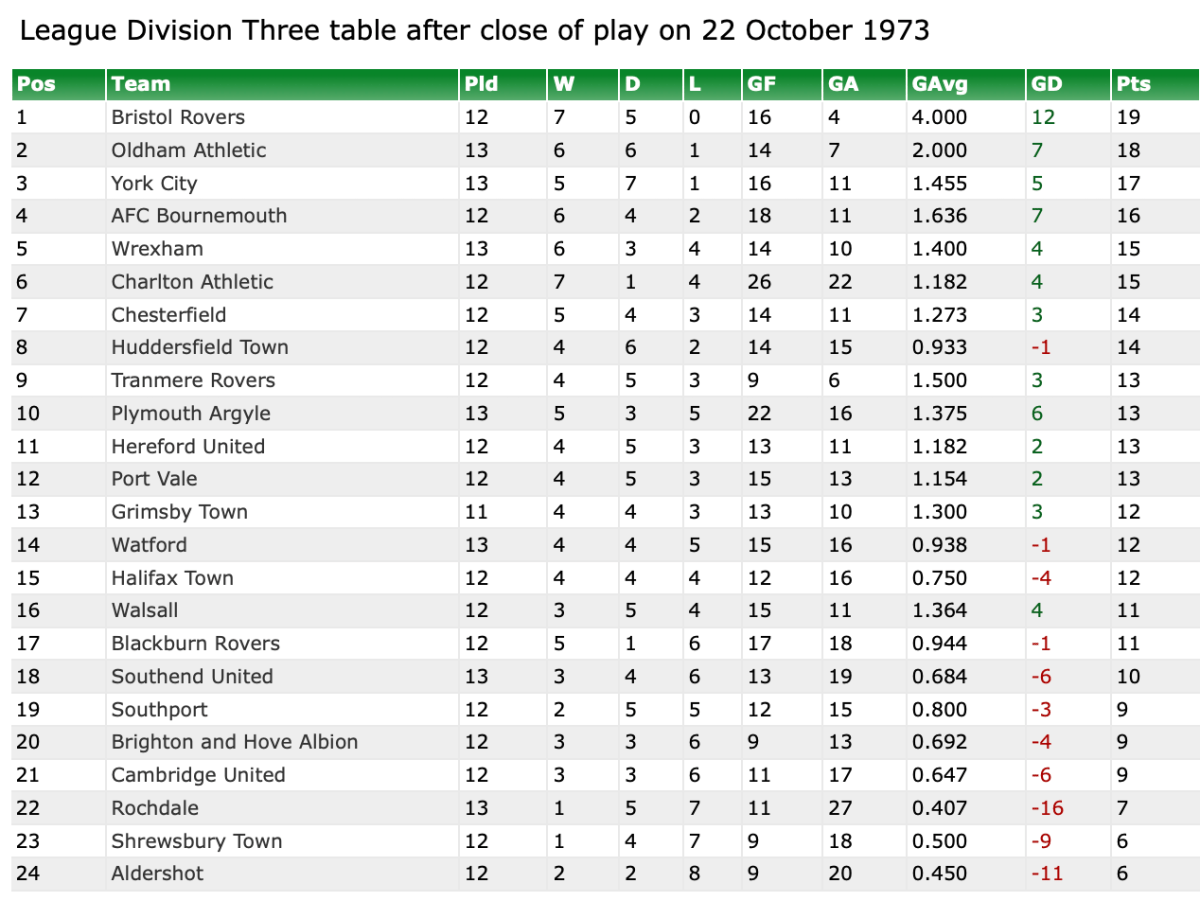
Task: Click the Pos column header
Action: pyautogui.click(x=37, y=84)
